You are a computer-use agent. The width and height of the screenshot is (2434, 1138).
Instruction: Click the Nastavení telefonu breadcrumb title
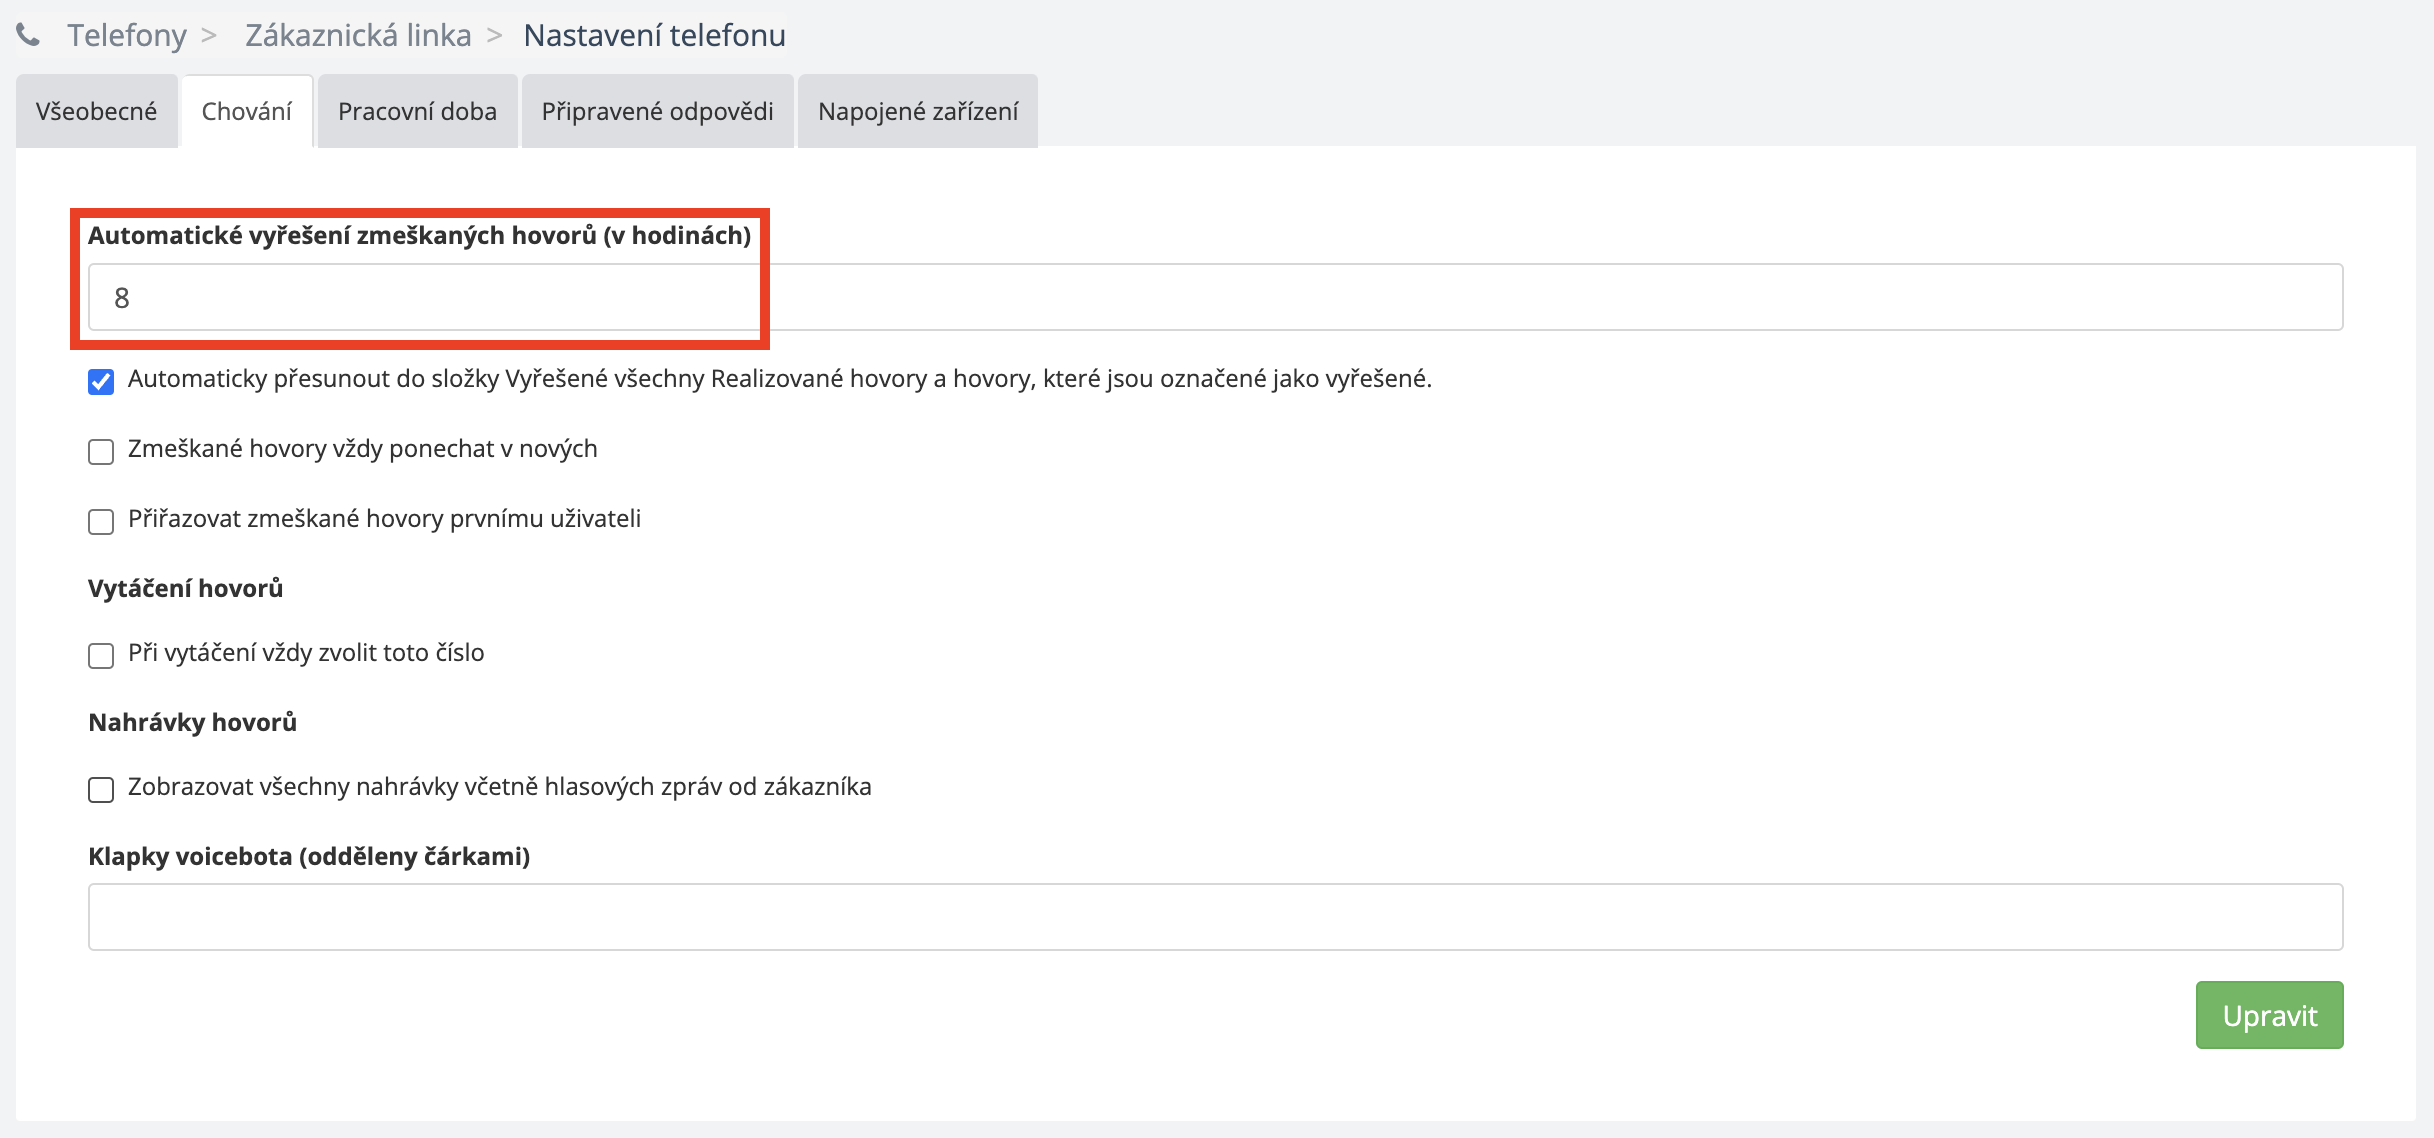click(654, 35)
